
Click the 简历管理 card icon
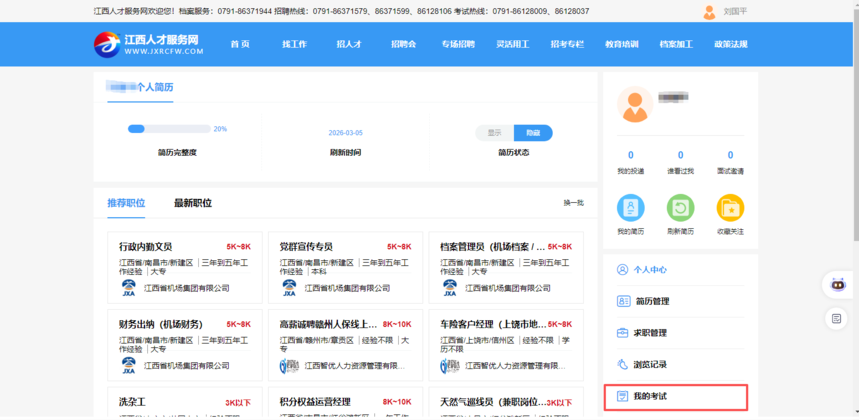(623, 301)
